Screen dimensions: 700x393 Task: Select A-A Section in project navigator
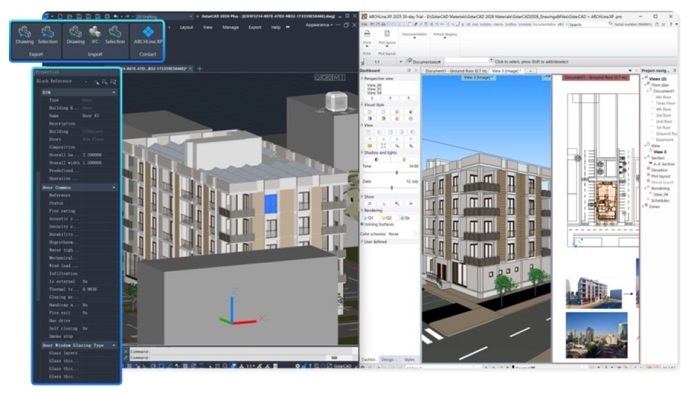(x=664, y=164)
